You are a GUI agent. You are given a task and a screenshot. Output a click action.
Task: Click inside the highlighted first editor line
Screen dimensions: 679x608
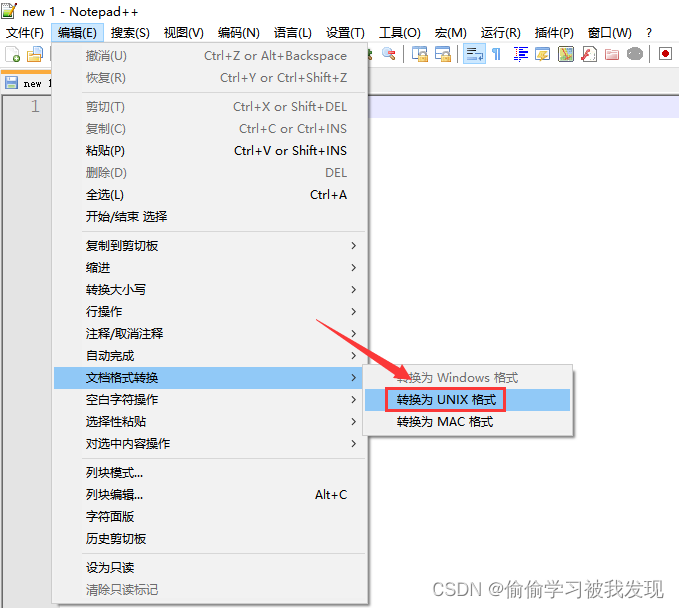point(523,107)
